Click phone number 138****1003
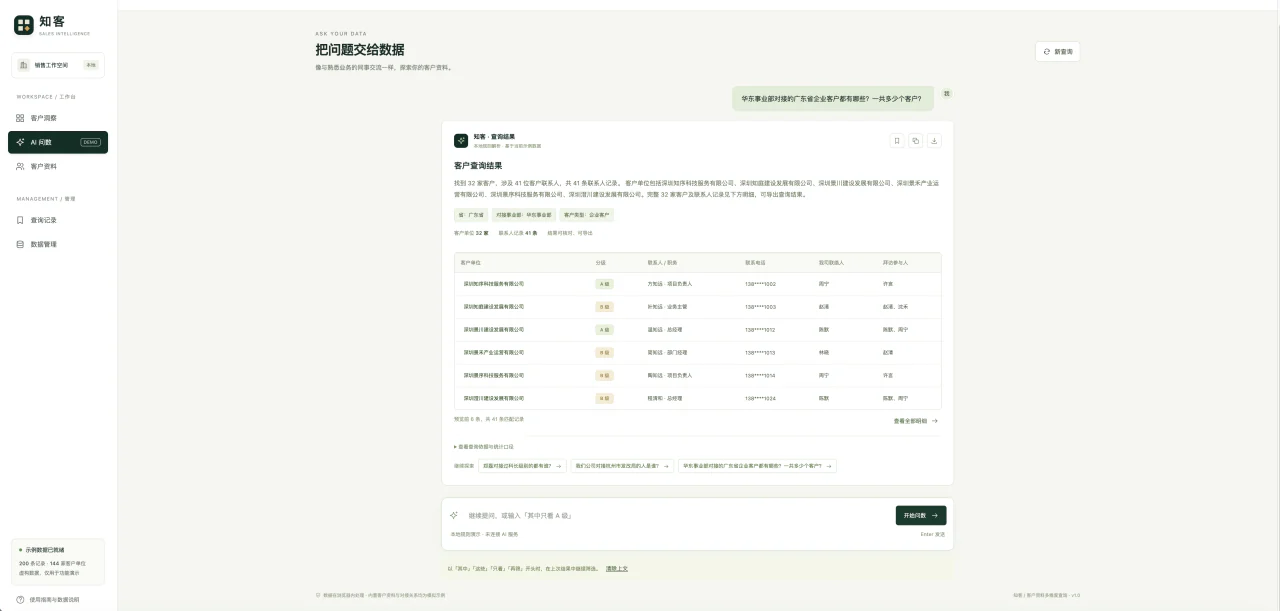This screenshot has height=611, width=1280. click(x=760, y=307)
